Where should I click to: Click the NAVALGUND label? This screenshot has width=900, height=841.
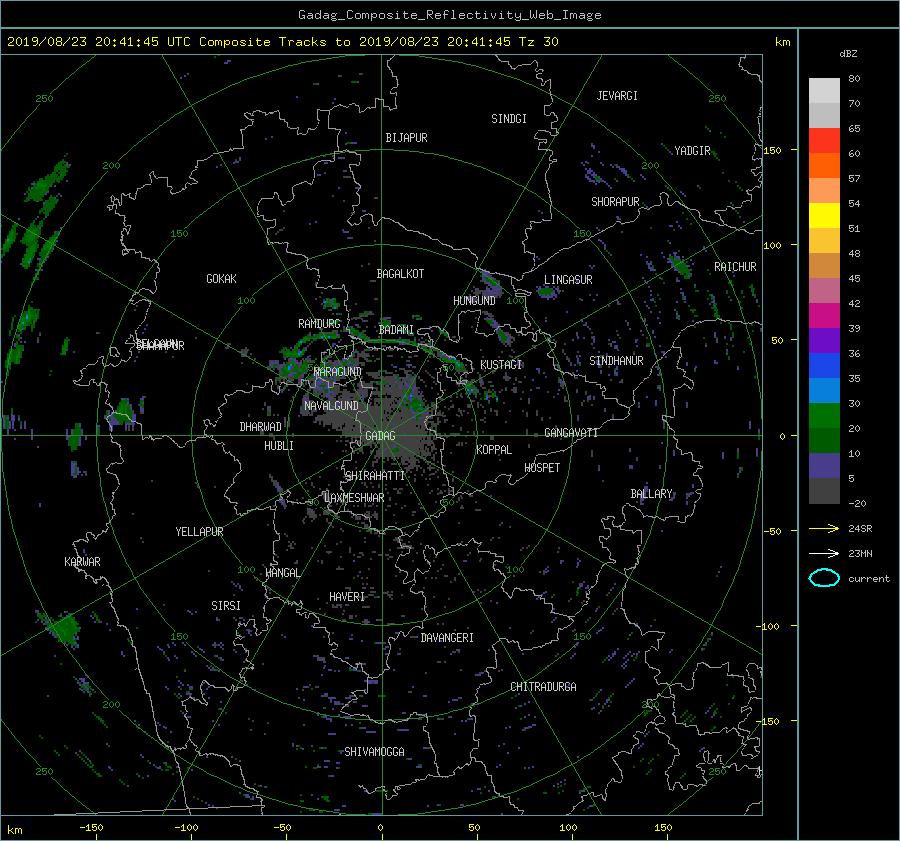(331, 406)
